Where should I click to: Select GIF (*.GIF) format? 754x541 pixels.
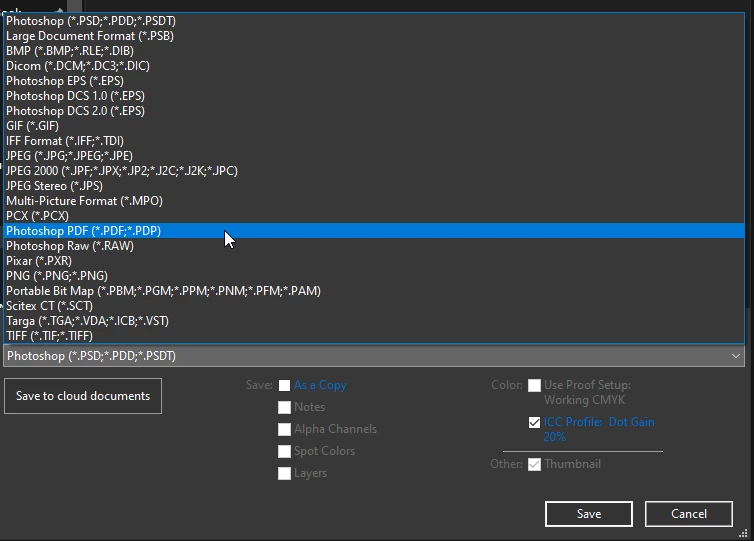pyautogui.click(x=374, y=126)
